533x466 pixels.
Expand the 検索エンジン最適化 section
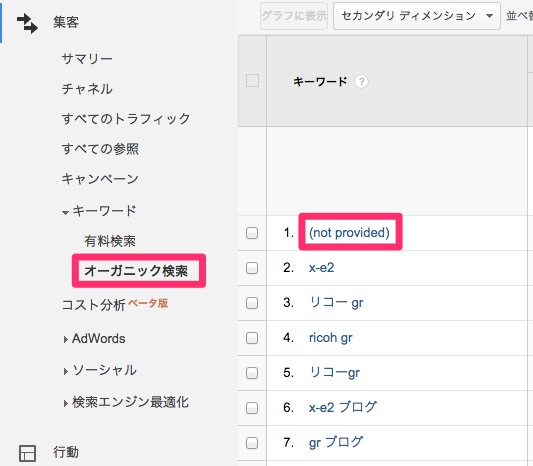pos(126,402)
